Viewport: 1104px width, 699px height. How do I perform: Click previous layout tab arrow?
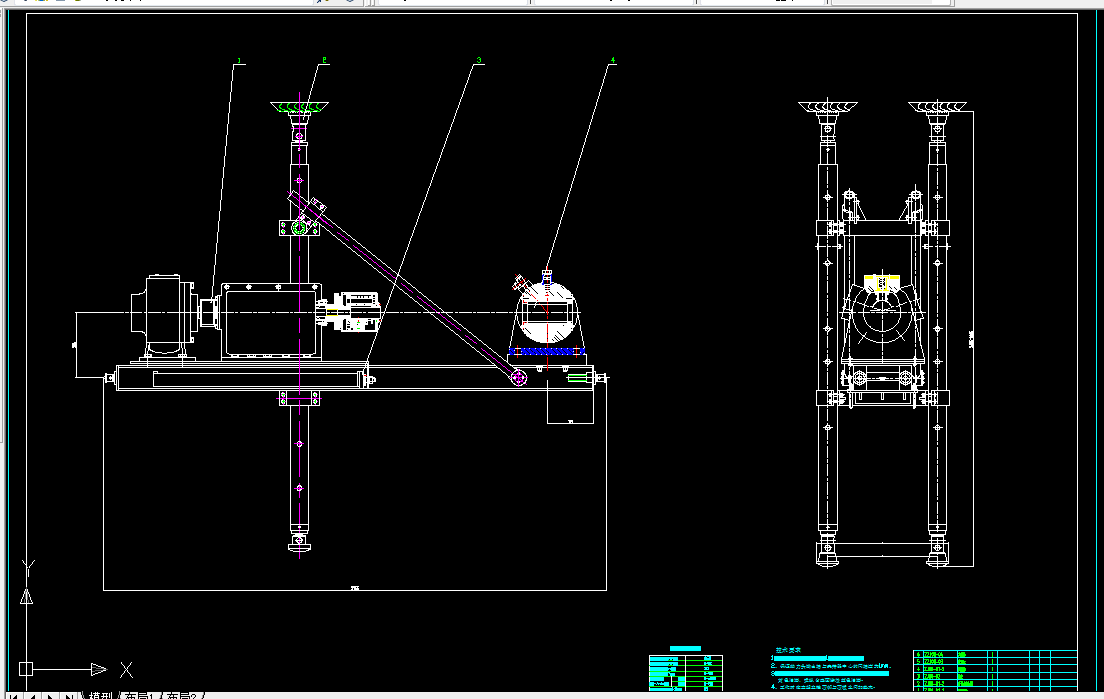tap(32, 695)
